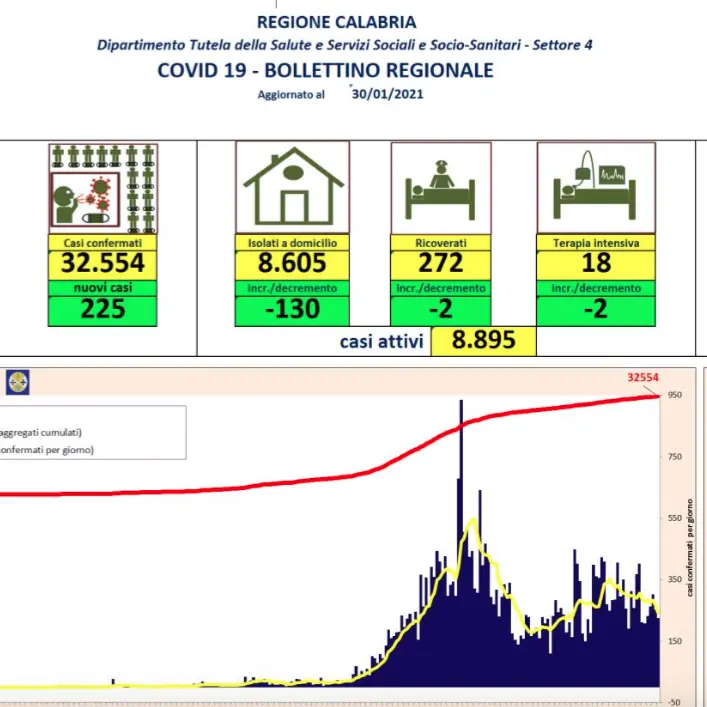The width and height of the screenshot is (707, 707).
Task: Click the nuovi casi value 225
Action: pyautogui.click(x=103, y=309)
